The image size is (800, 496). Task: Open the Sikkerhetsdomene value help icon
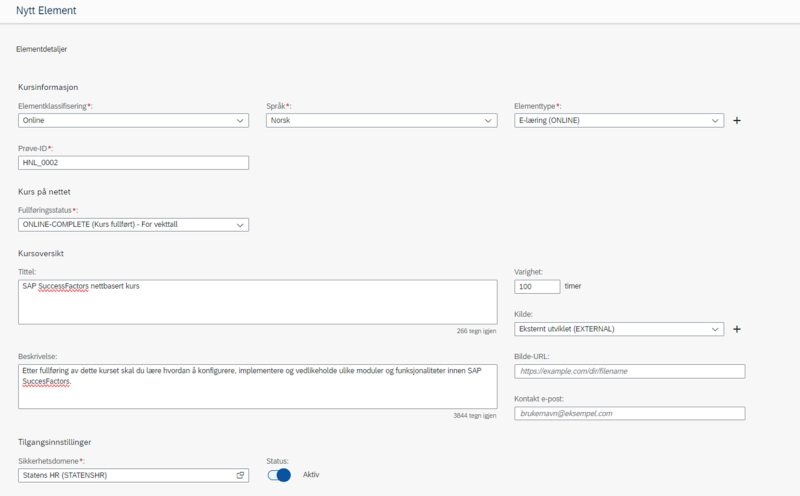240,475
